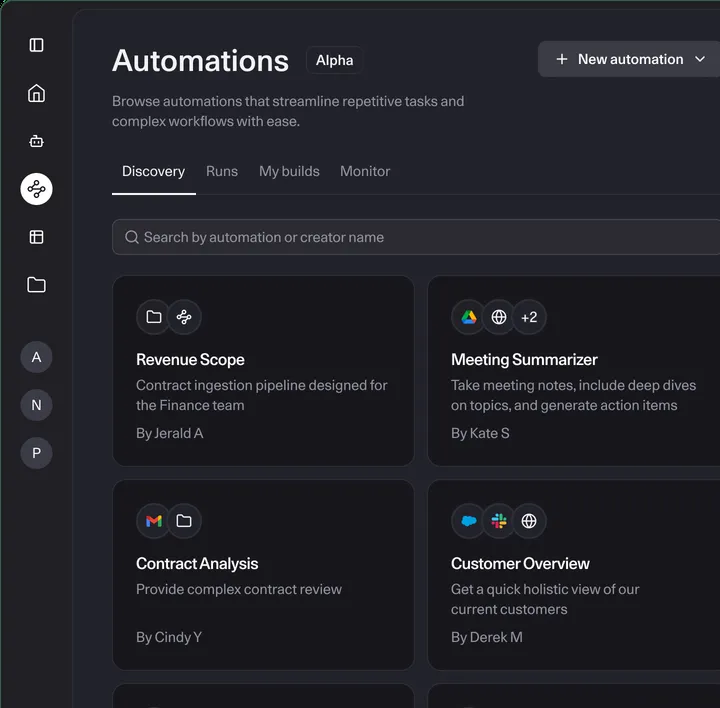Click Slack icon on Customer Overview card
The image size is (720, 708).
[499, 521]
